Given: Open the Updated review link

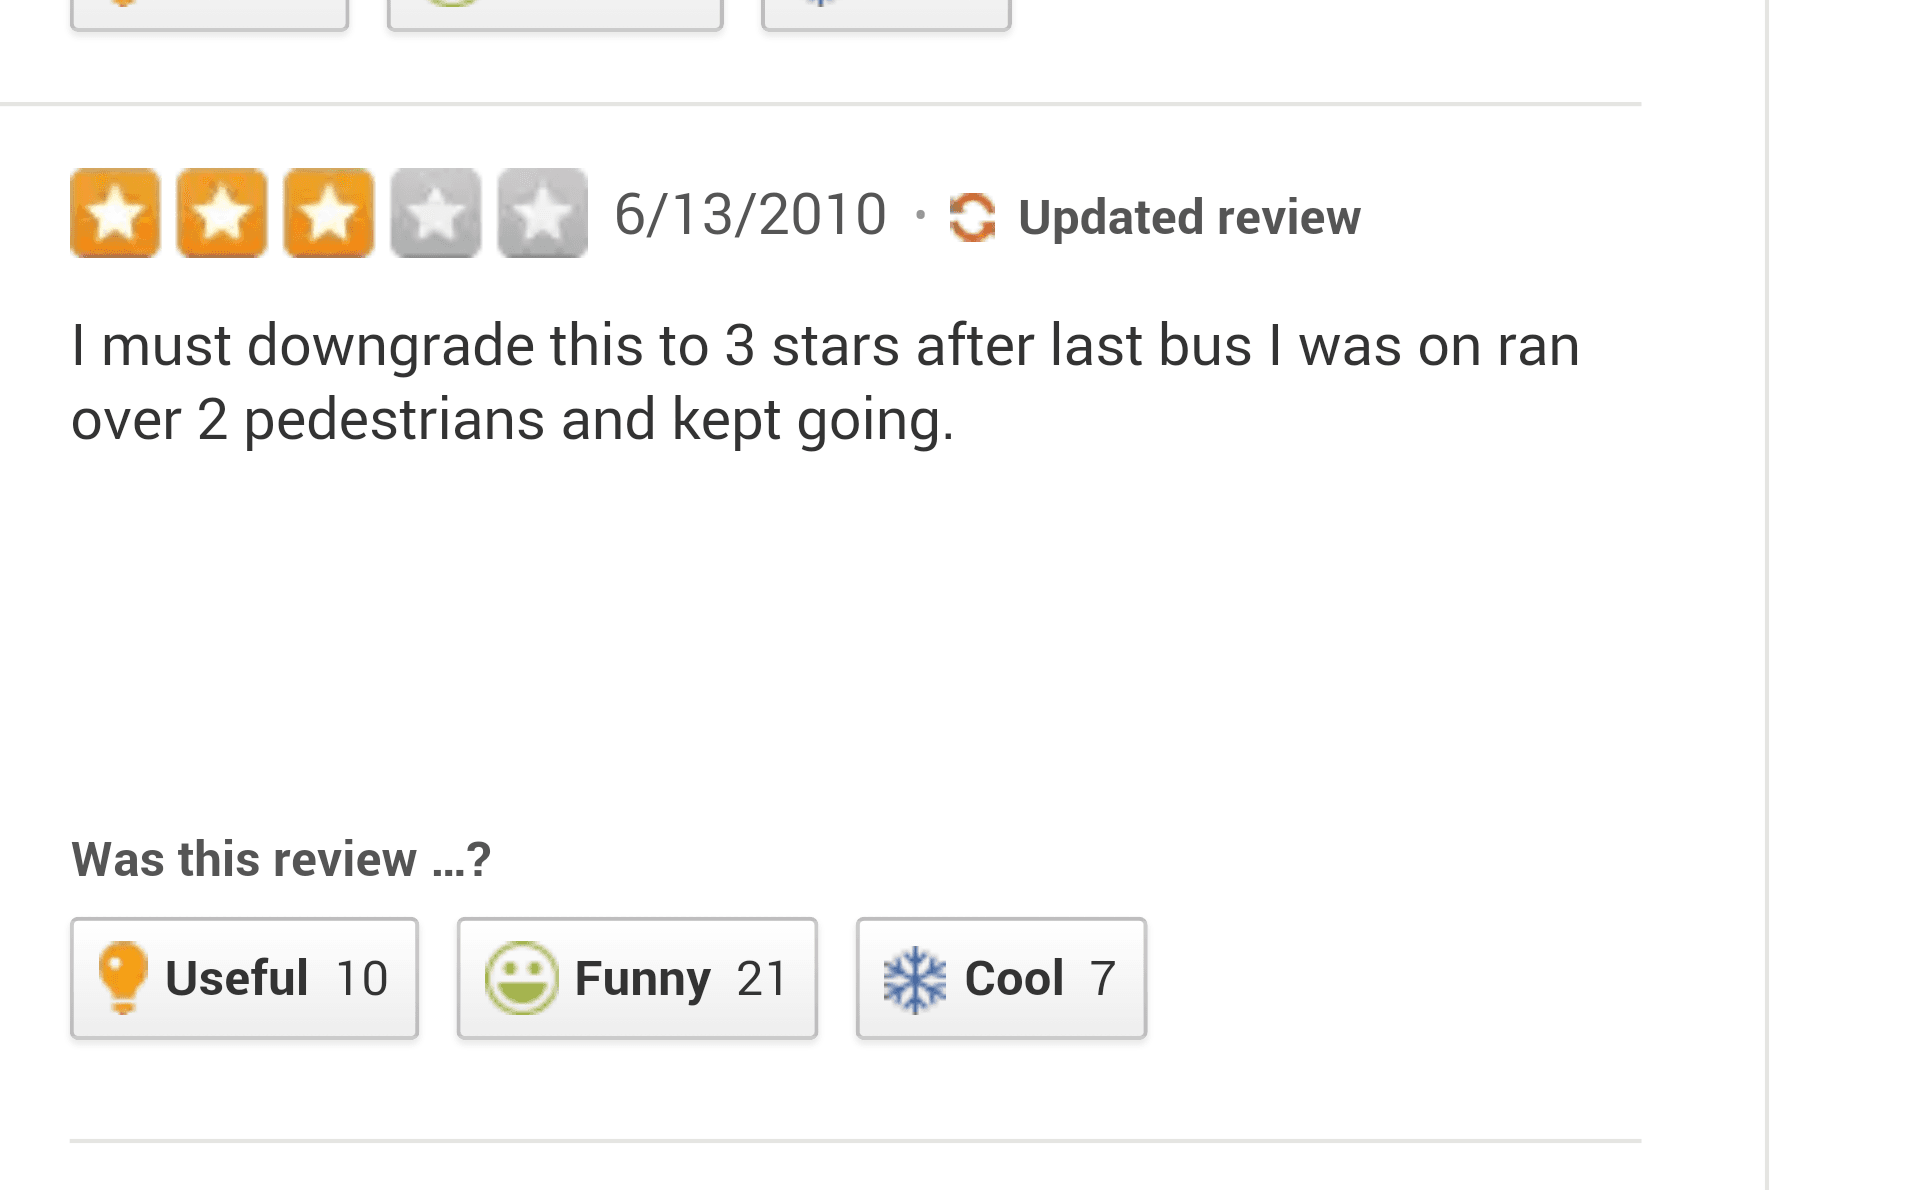Looking at the screenshot, I should (1188, 217).
